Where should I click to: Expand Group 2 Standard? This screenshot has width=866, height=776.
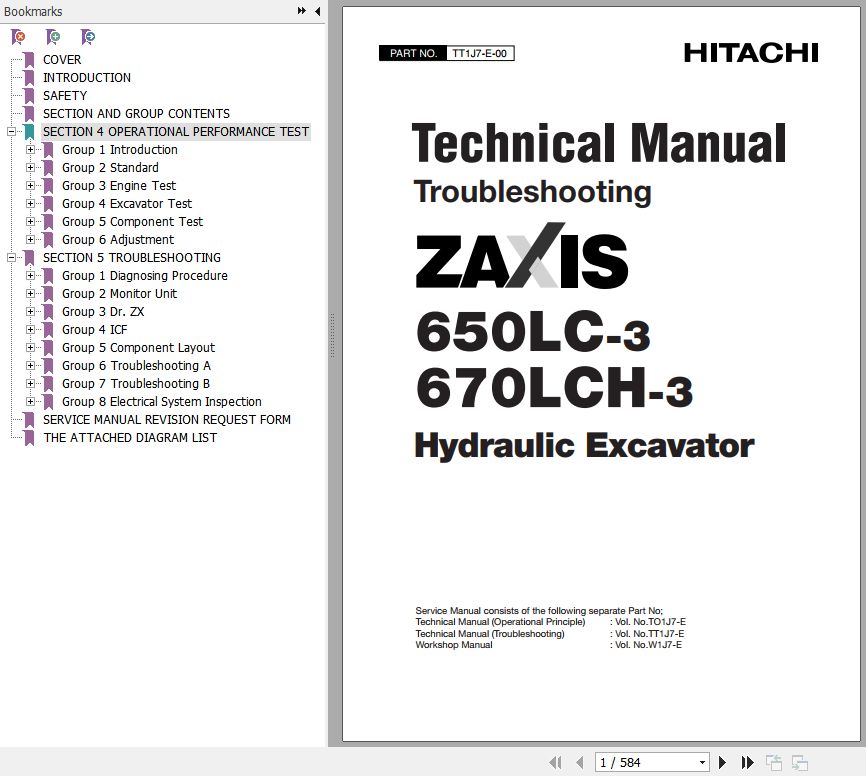[30, 167]
